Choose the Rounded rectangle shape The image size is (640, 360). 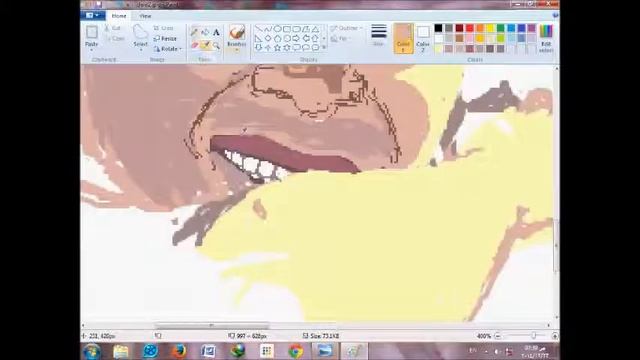[x=296, y=29]
